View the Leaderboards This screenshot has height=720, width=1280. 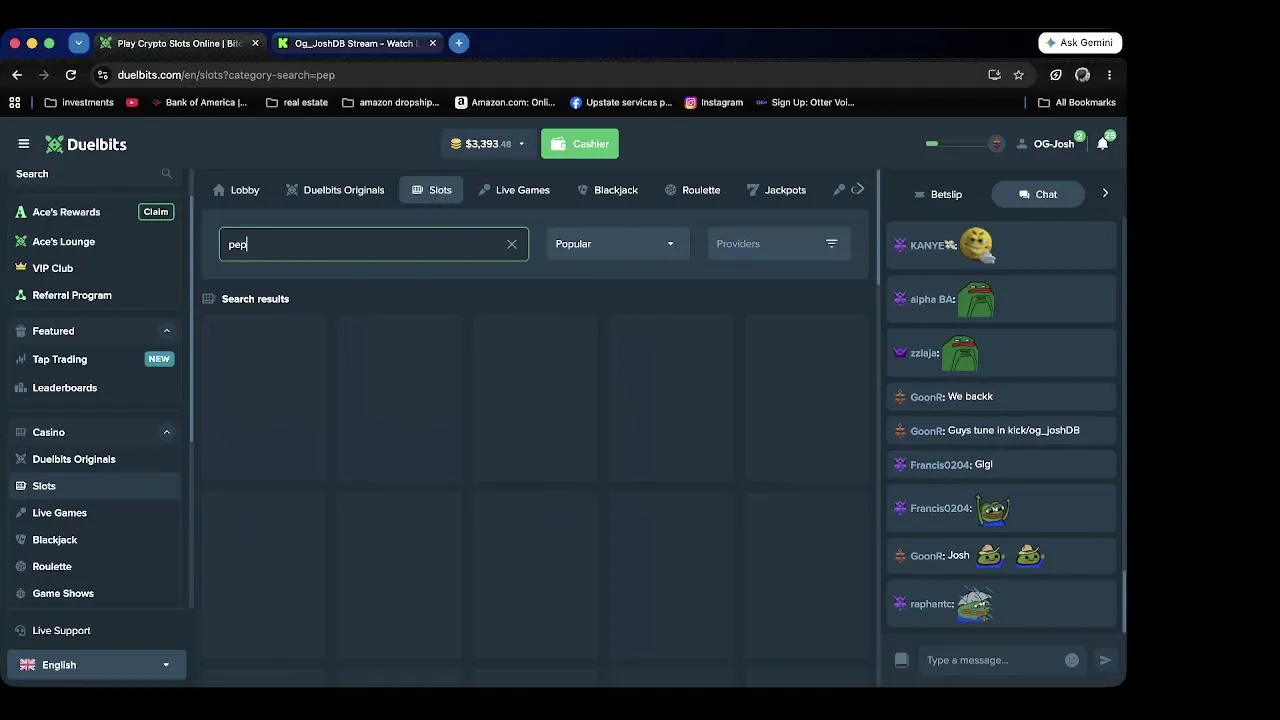pos(64,388)
